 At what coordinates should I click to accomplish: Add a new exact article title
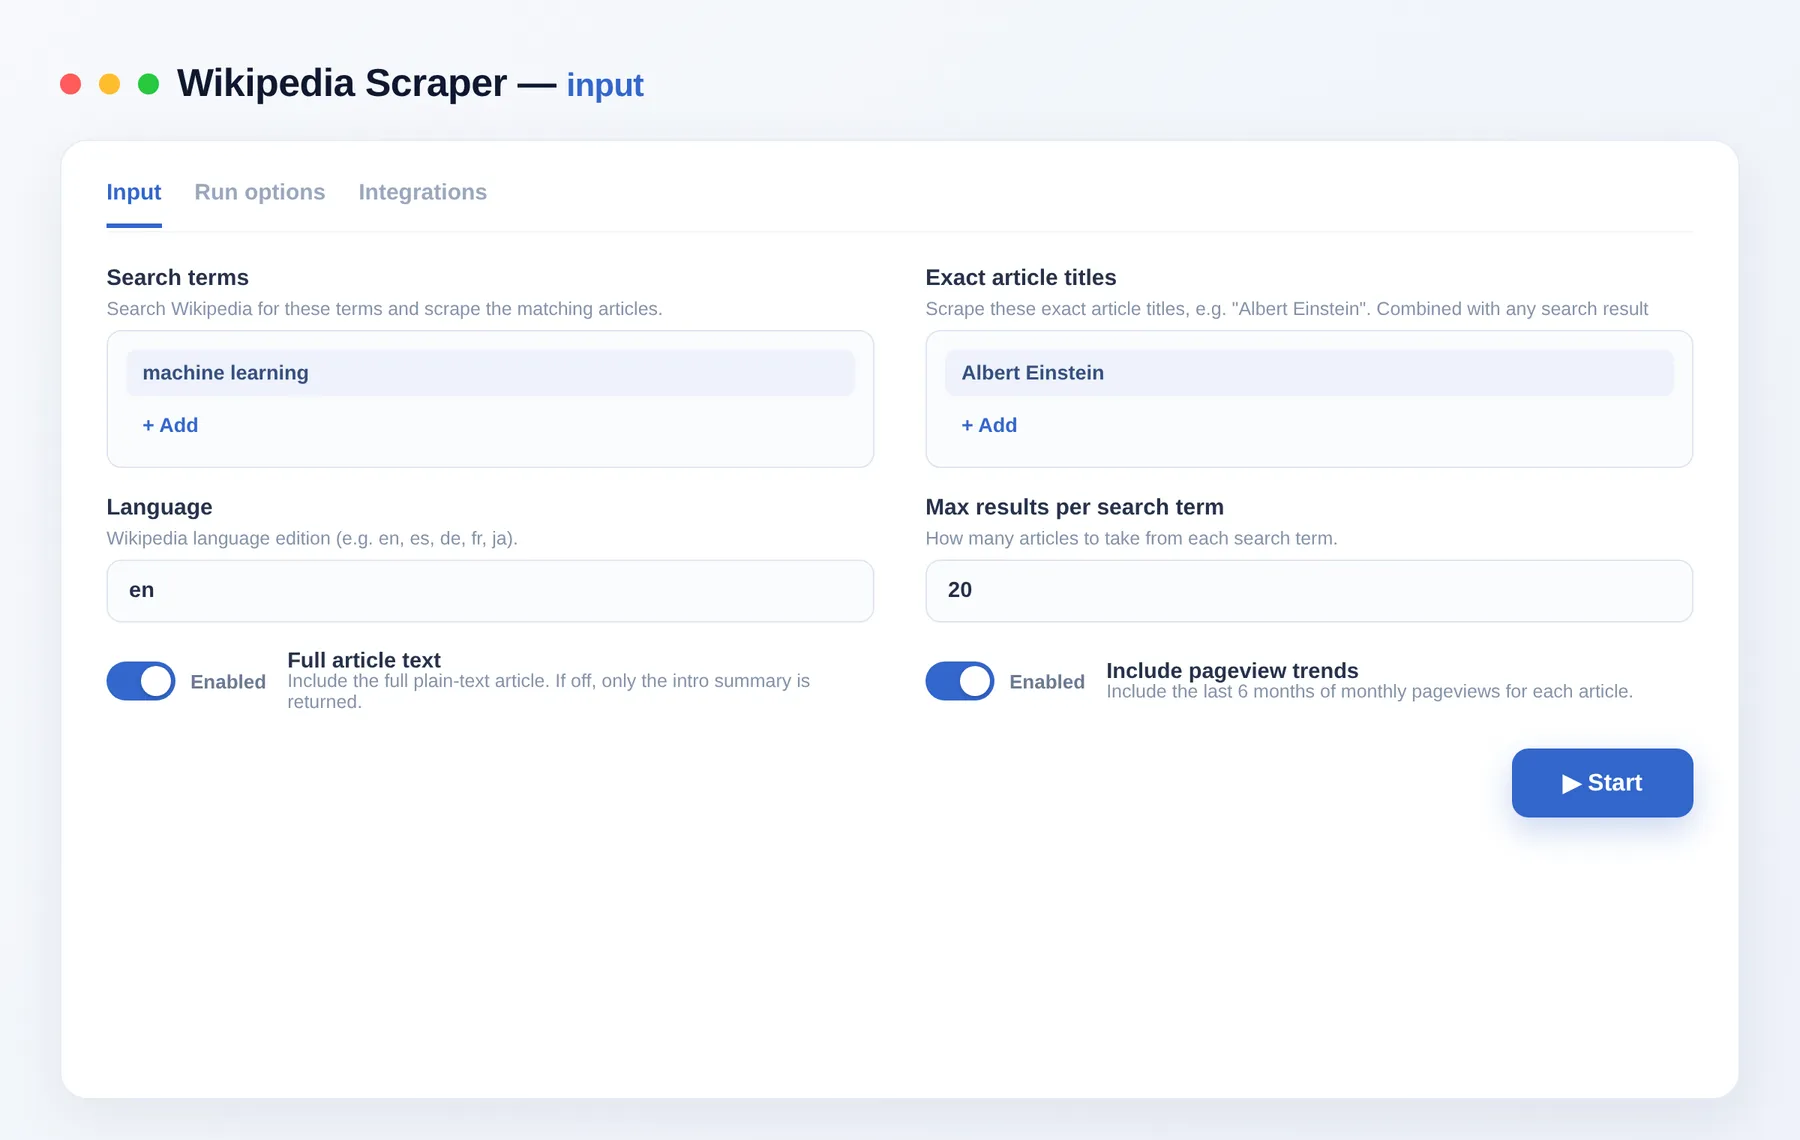pyautogui.click(x=989, y=425)
